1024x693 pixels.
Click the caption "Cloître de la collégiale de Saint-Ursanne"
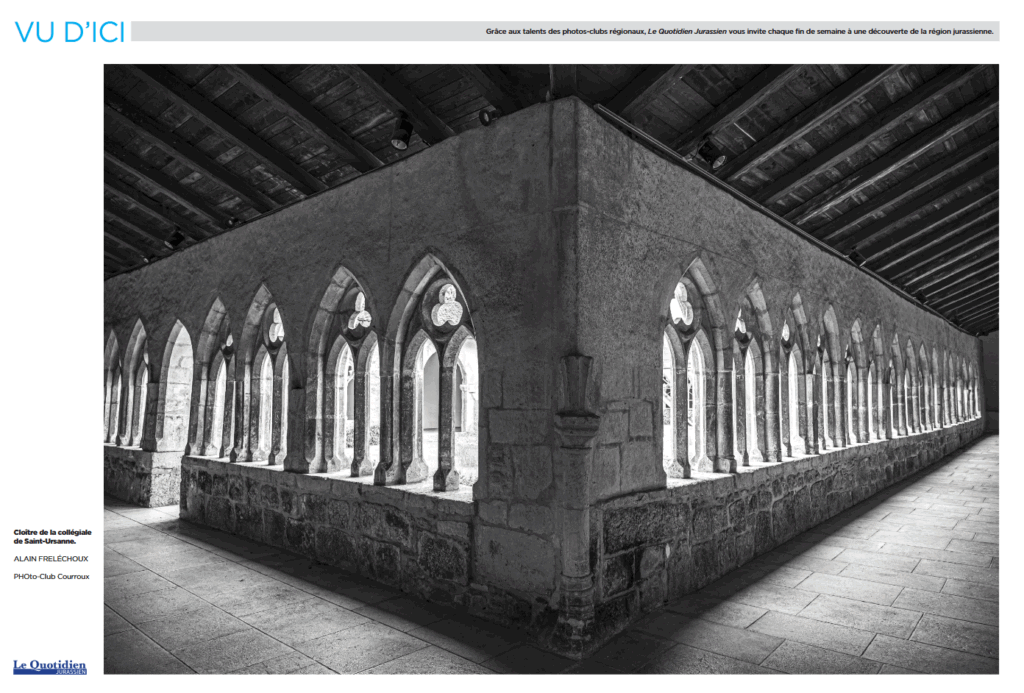click(53, 536)
